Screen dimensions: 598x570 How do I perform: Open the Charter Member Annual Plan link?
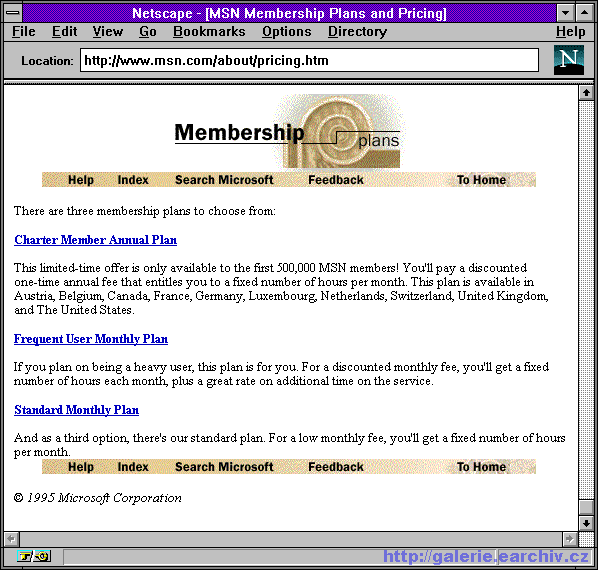(95, 240)
